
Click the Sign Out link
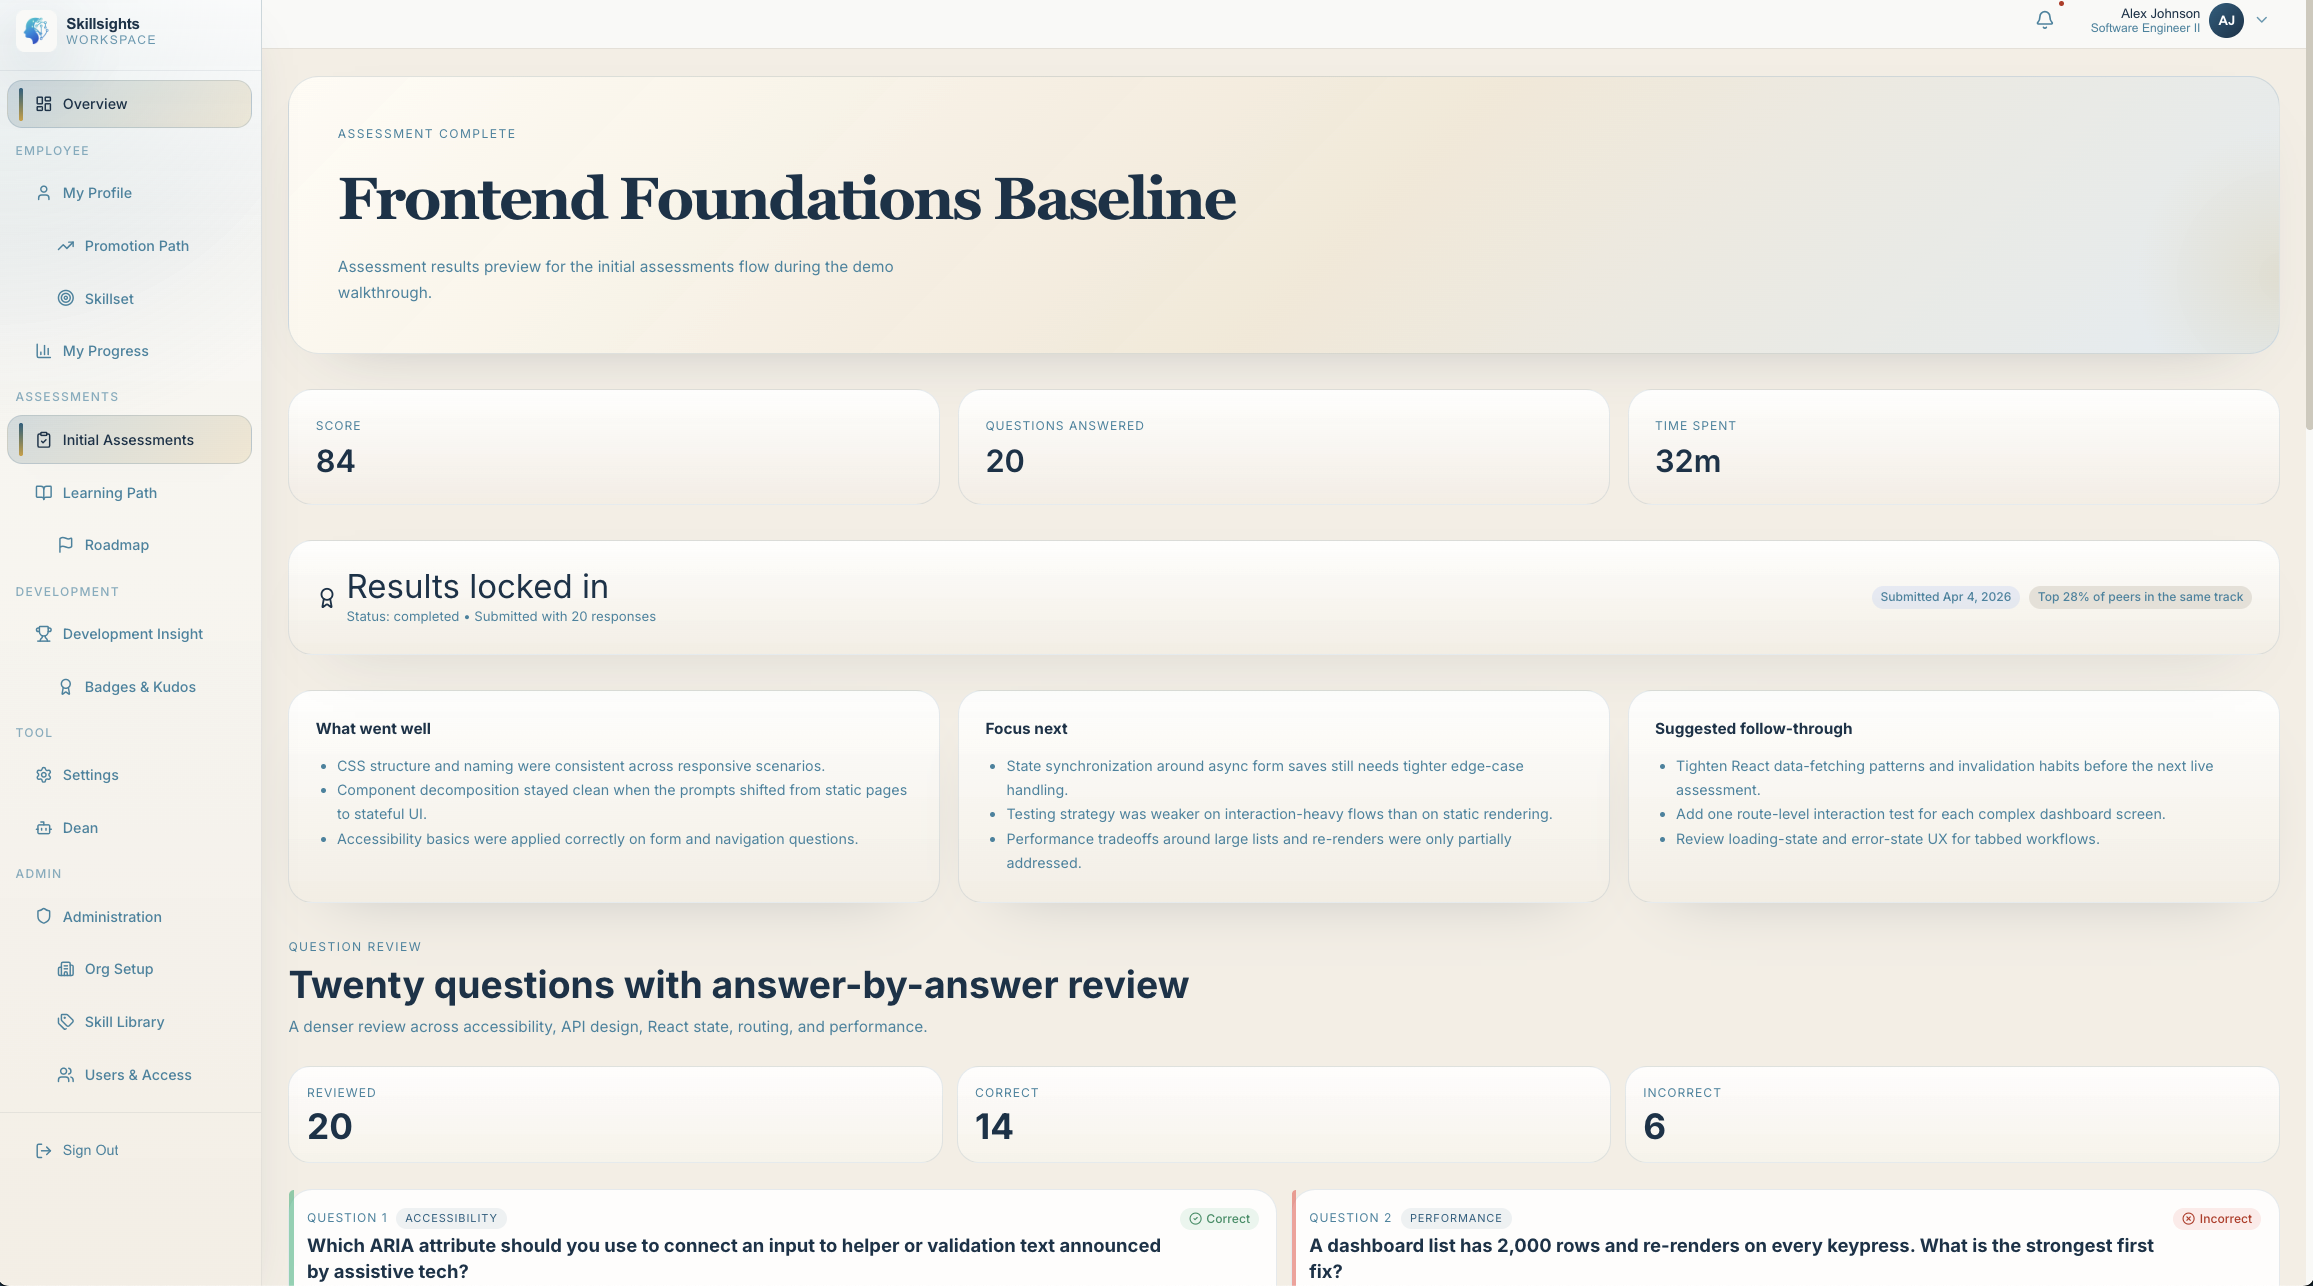coord(90,1150)
